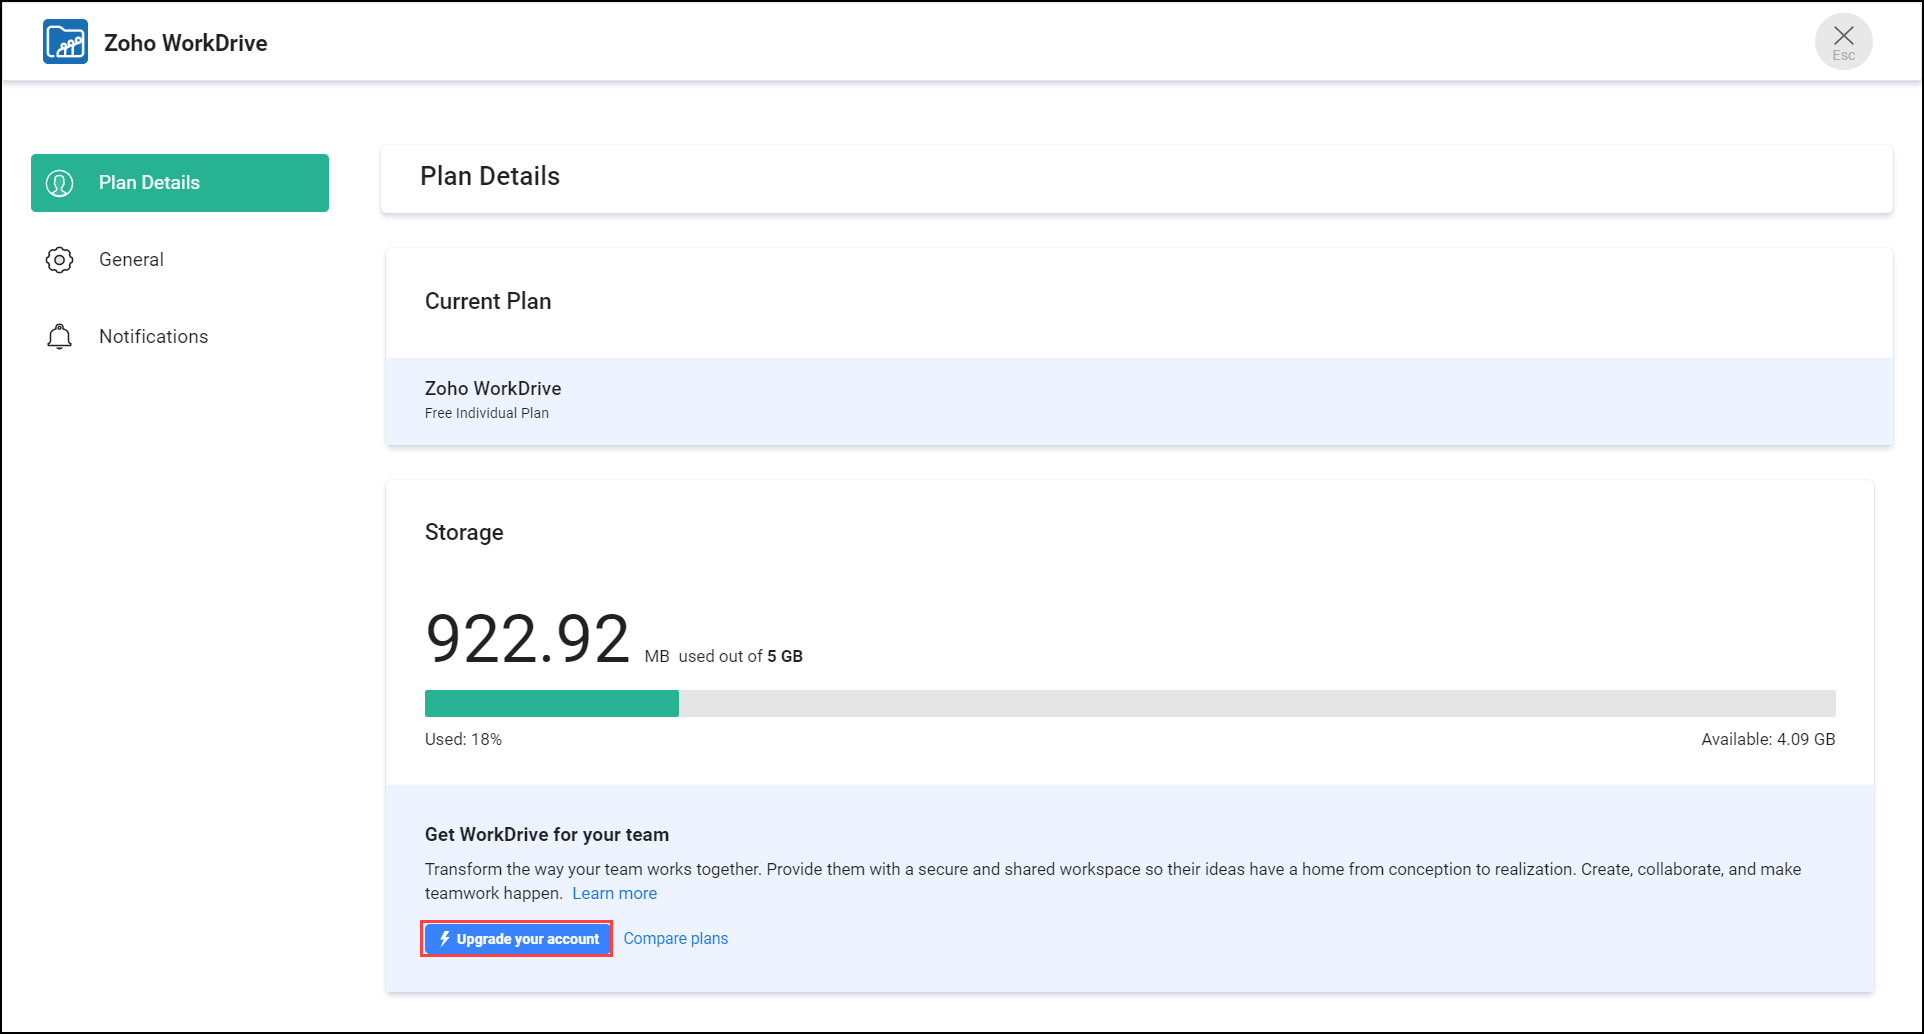Image resolution: width=1924 pixels, height=1034 pixels.
Task: Click the Plan Details profile icon
Action: point(60,183)
